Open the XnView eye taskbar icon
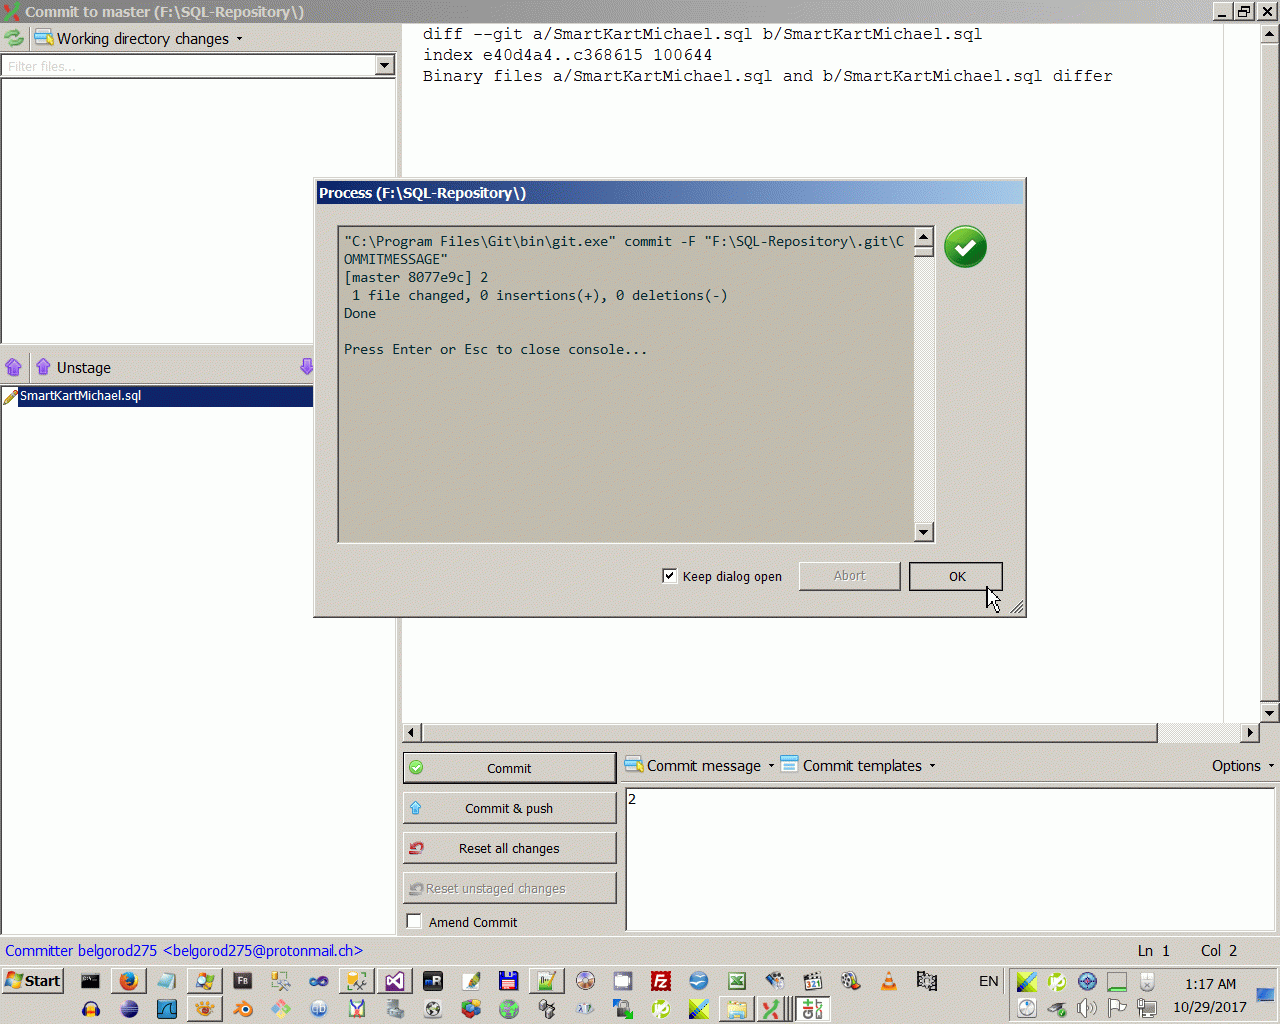This screenshot has height=1024, width=1280. click(204, 1009)
